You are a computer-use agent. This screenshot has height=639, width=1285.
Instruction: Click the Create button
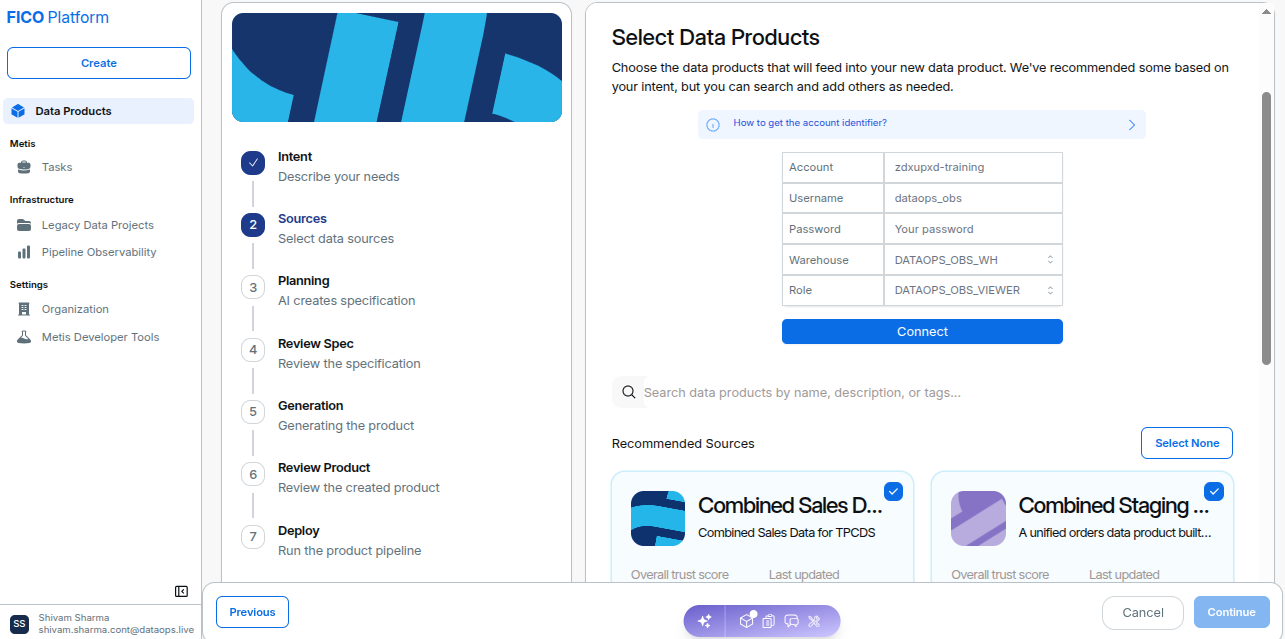coord(99,63)
